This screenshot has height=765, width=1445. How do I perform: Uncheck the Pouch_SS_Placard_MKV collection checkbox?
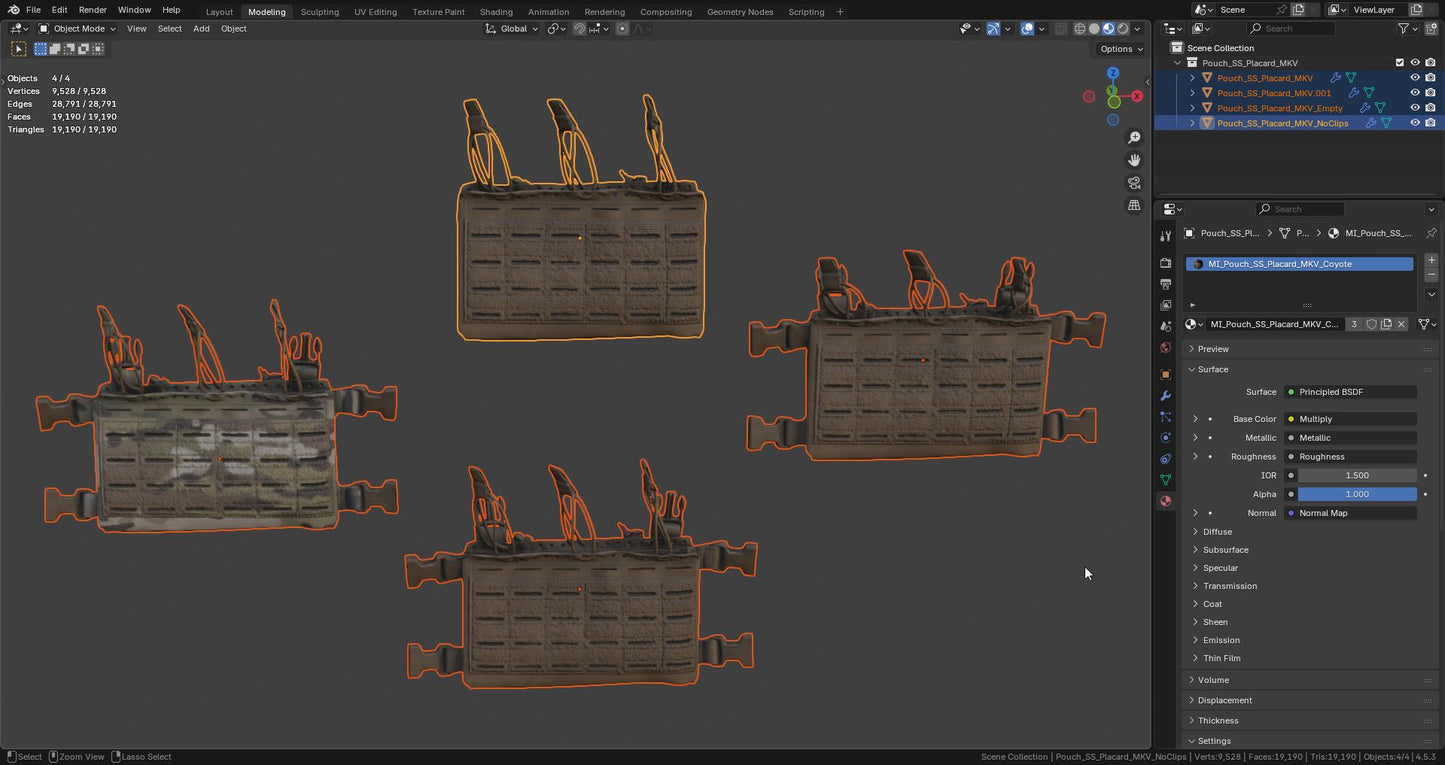pyautogui.click(x=1400, y=63)
